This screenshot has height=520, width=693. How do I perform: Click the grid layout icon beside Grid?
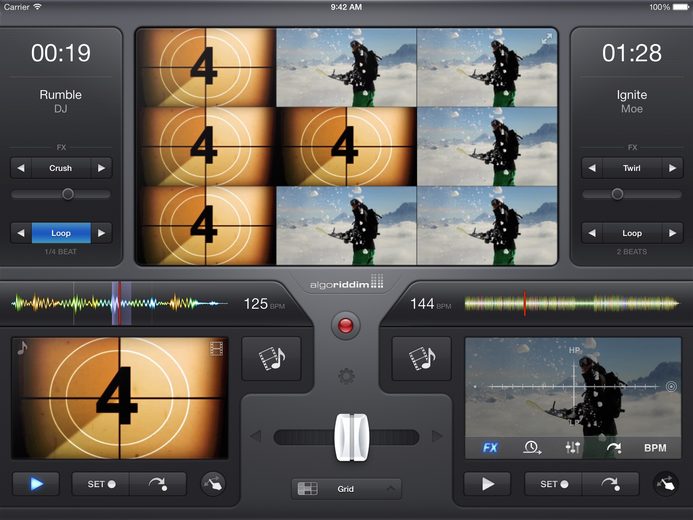tap(308, 489)
